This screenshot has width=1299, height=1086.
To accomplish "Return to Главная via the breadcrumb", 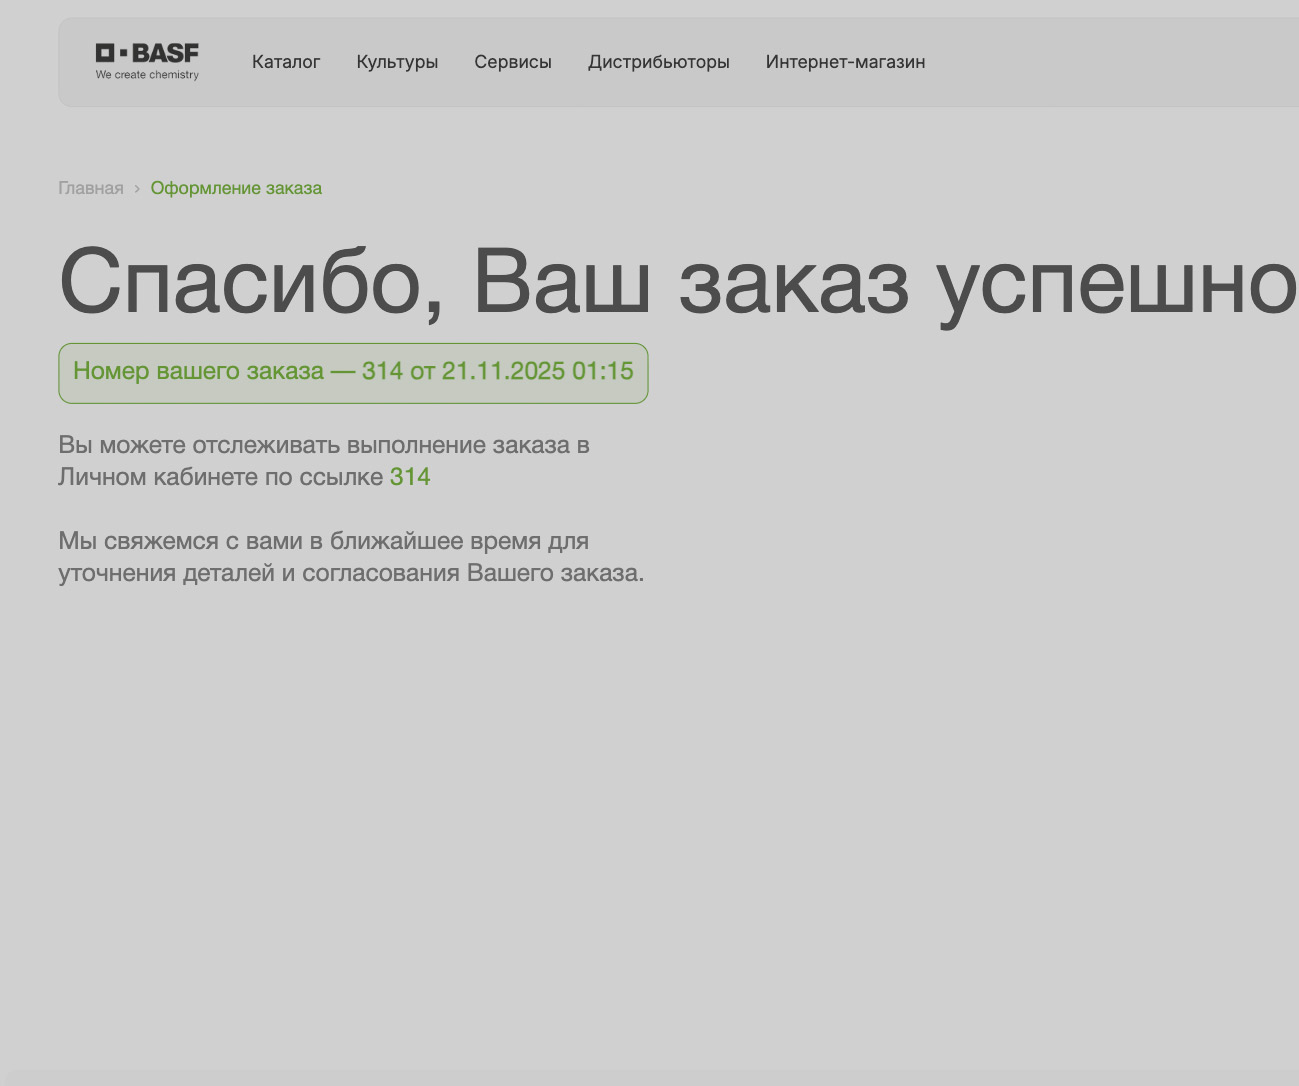I will point(91,188).
